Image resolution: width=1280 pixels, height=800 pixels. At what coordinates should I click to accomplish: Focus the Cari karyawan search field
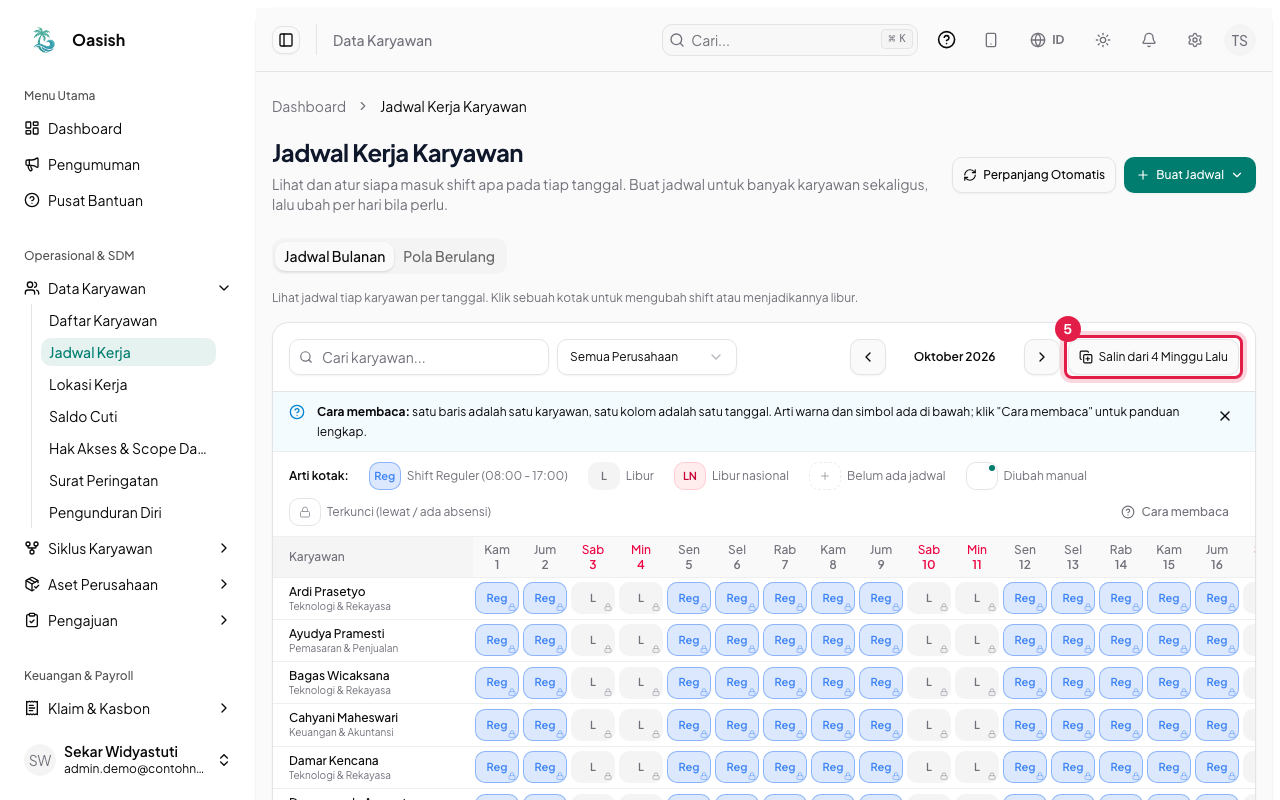click(419, 357)
